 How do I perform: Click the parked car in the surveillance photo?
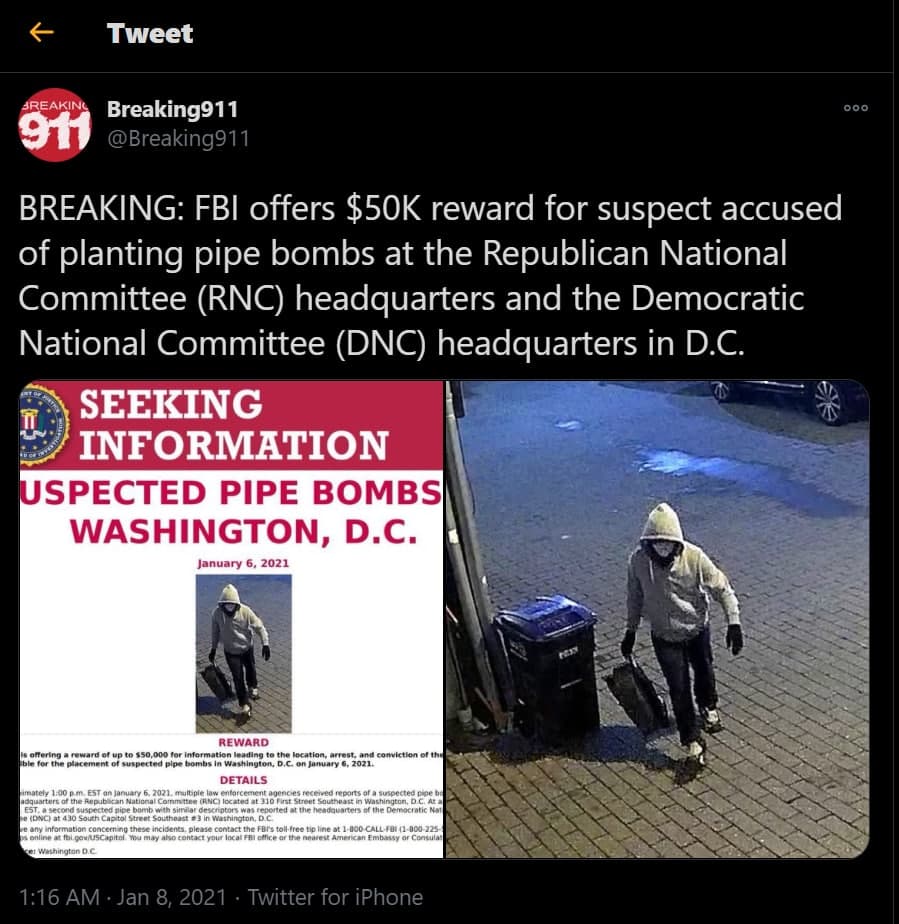pyautogui.click(x=789, y=400)
